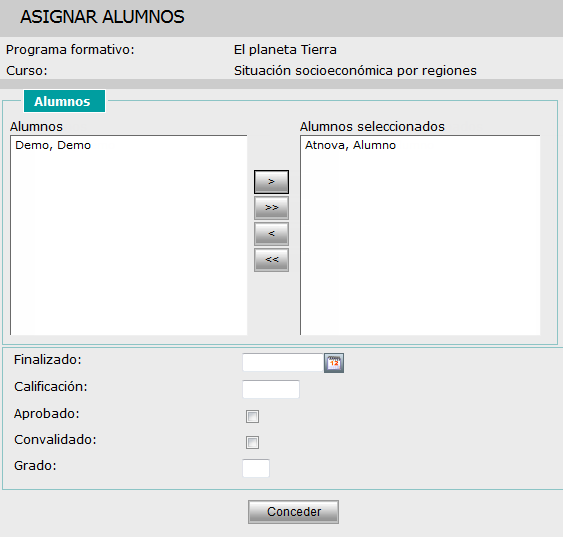Click the 'Finalizado:' label
This screenshot has height=537, width=563.
pos(48,359)
